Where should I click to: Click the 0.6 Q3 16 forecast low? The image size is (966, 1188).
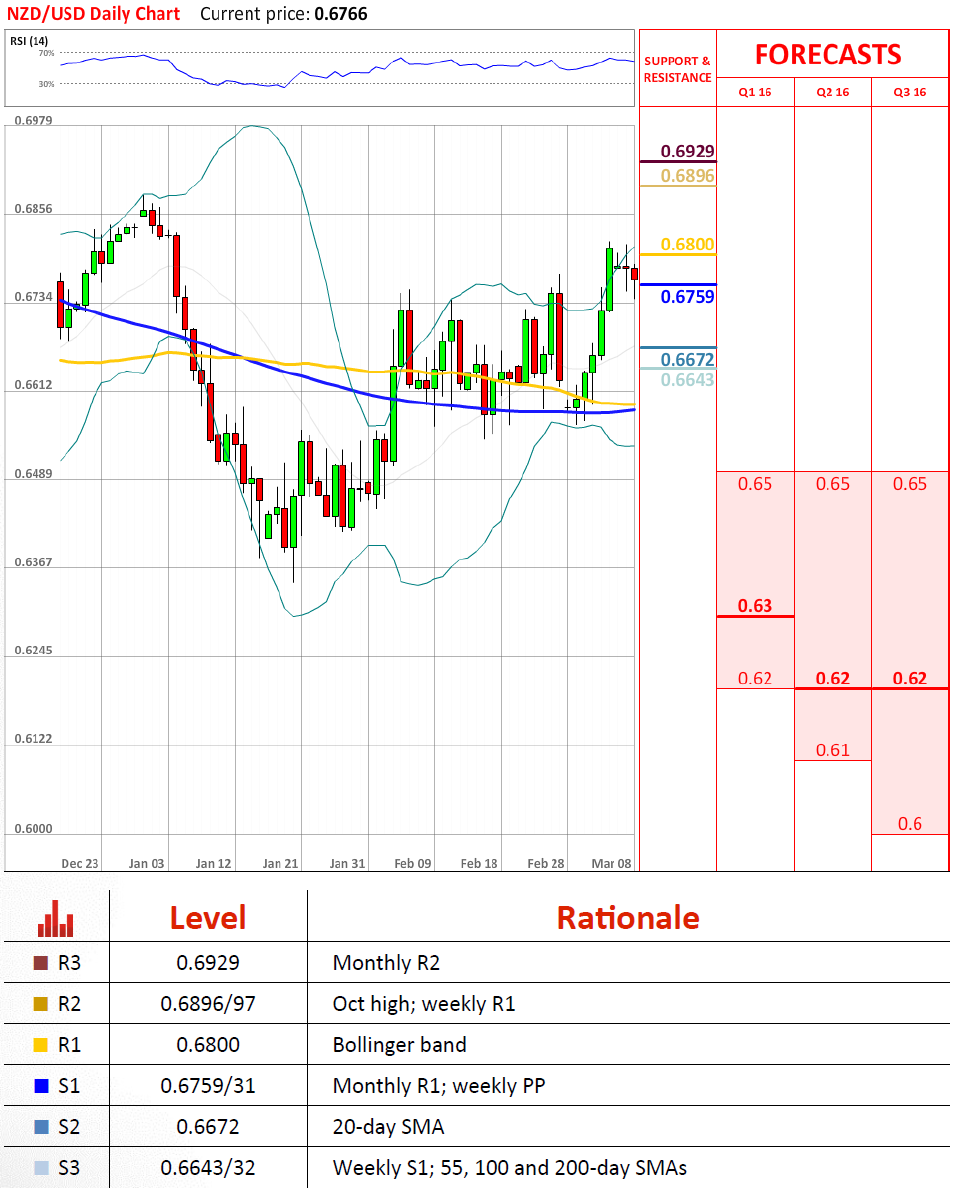910,824
